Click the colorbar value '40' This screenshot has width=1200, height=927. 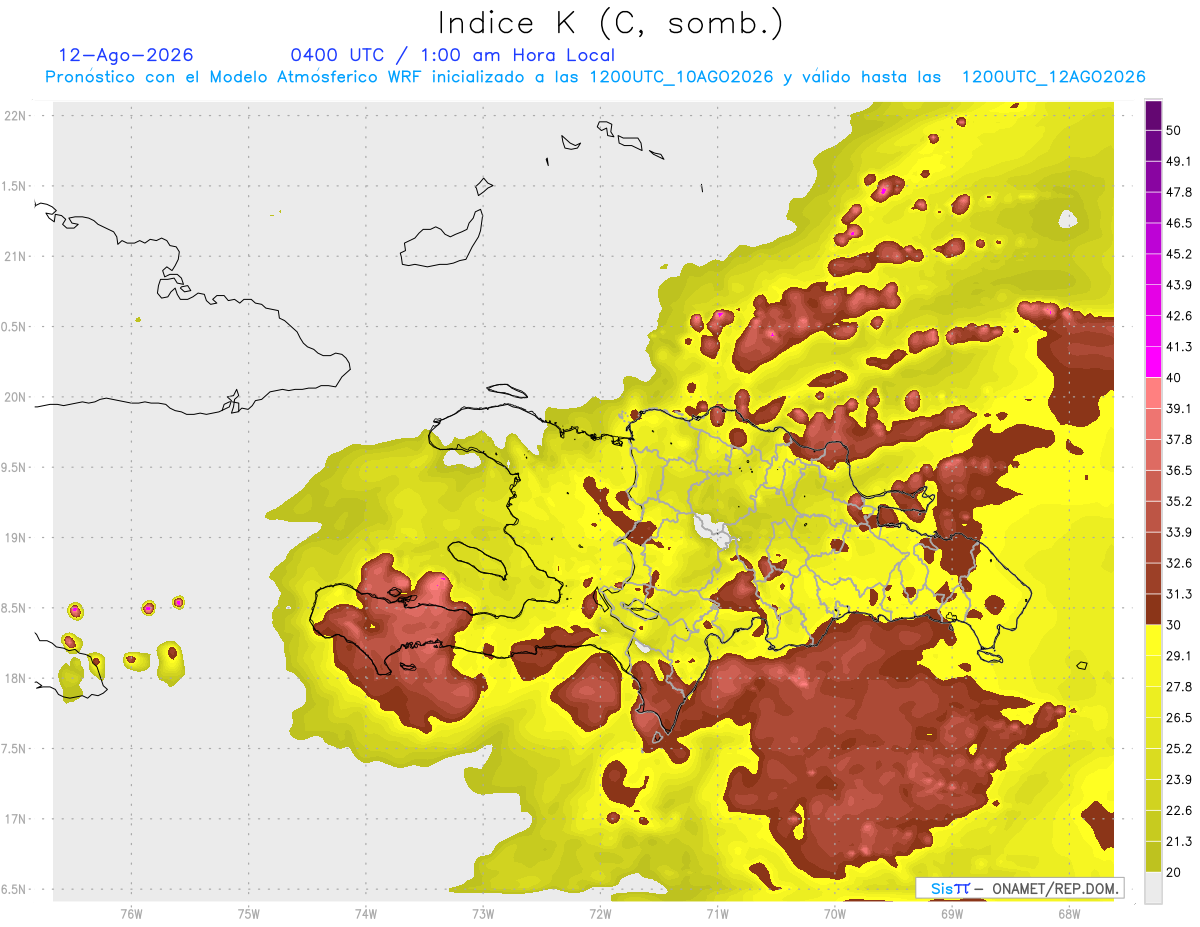pyautogui.click(x=1174, y=378)
